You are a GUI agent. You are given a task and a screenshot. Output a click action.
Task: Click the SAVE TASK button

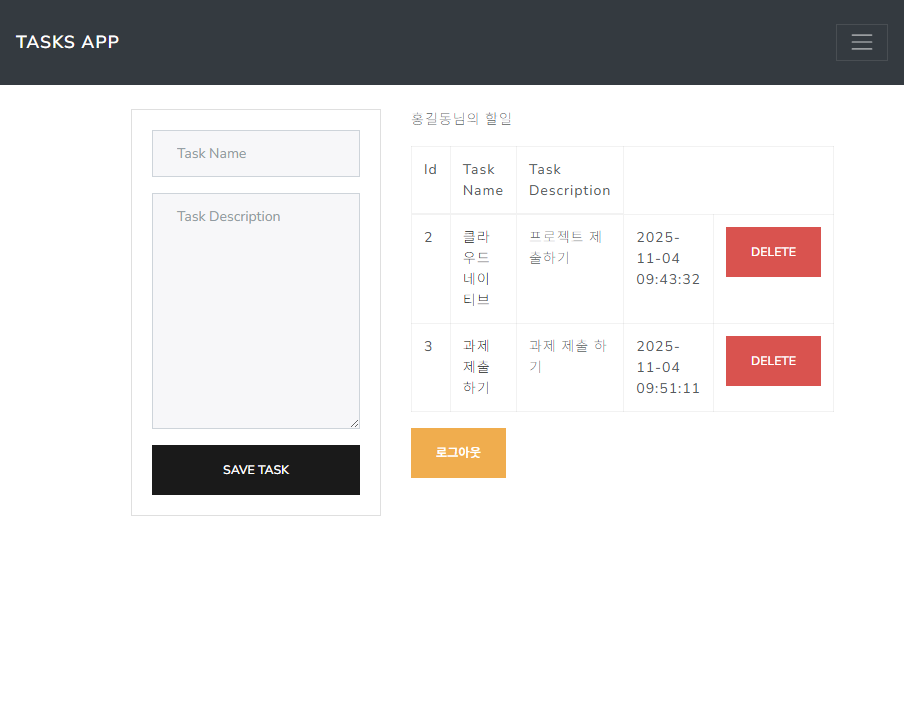point(255,470)
